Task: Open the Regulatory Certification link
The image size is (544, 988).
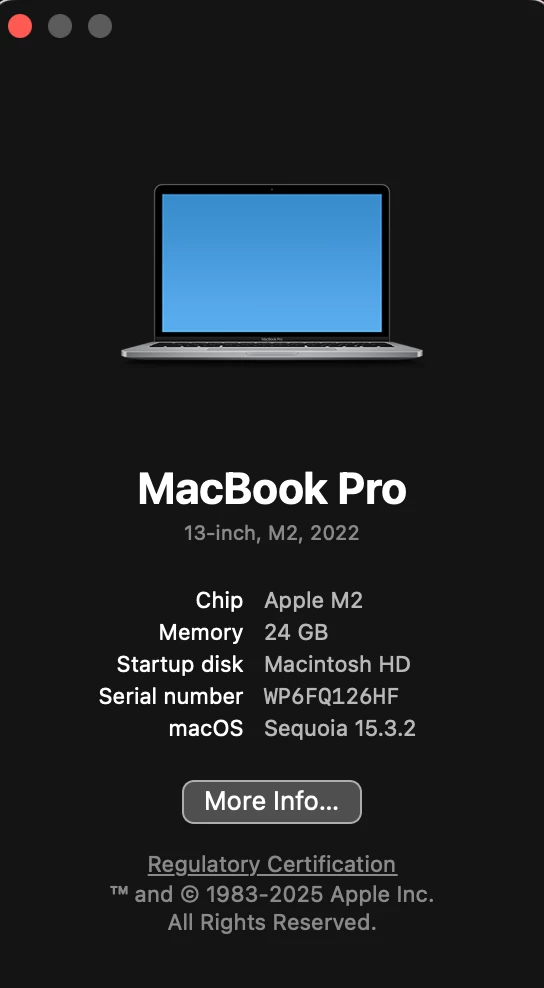Action: pos(272,864)
